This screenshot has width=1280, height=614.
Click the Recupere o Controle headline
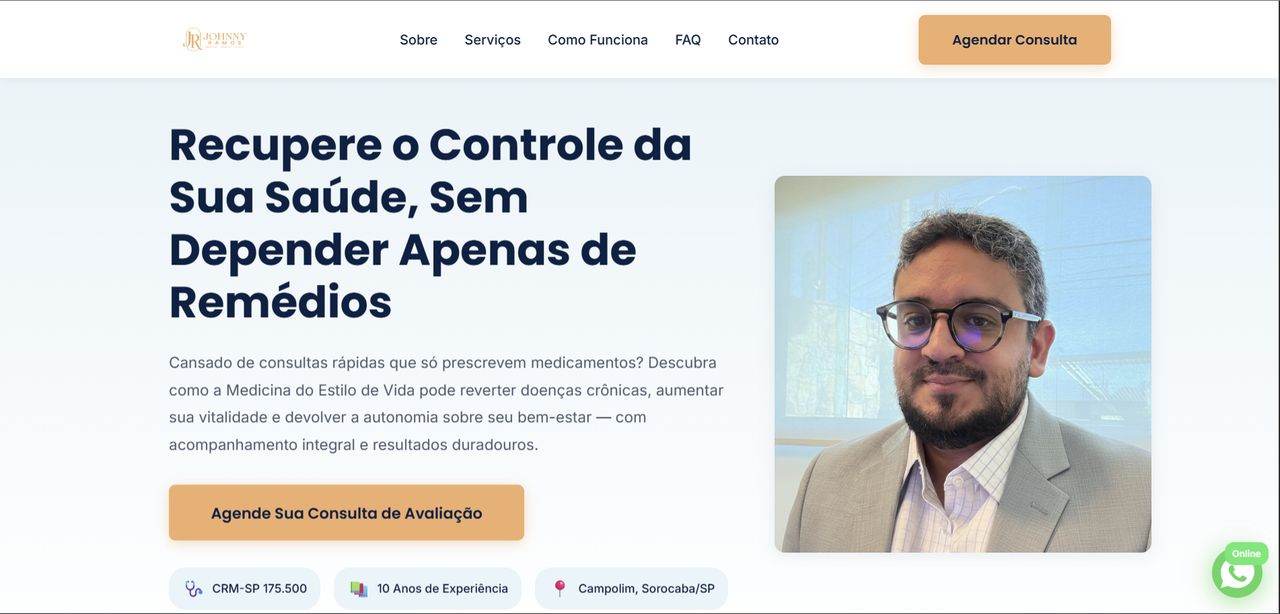(x=430, y=222)
